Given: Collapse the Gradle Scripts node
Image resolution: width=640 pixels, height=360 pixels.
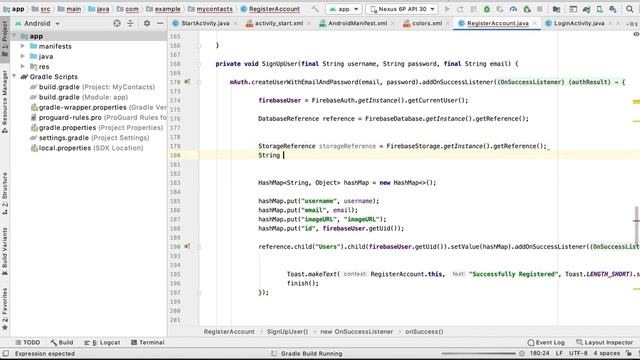Looking at the screenshot, I should (15, 77).
